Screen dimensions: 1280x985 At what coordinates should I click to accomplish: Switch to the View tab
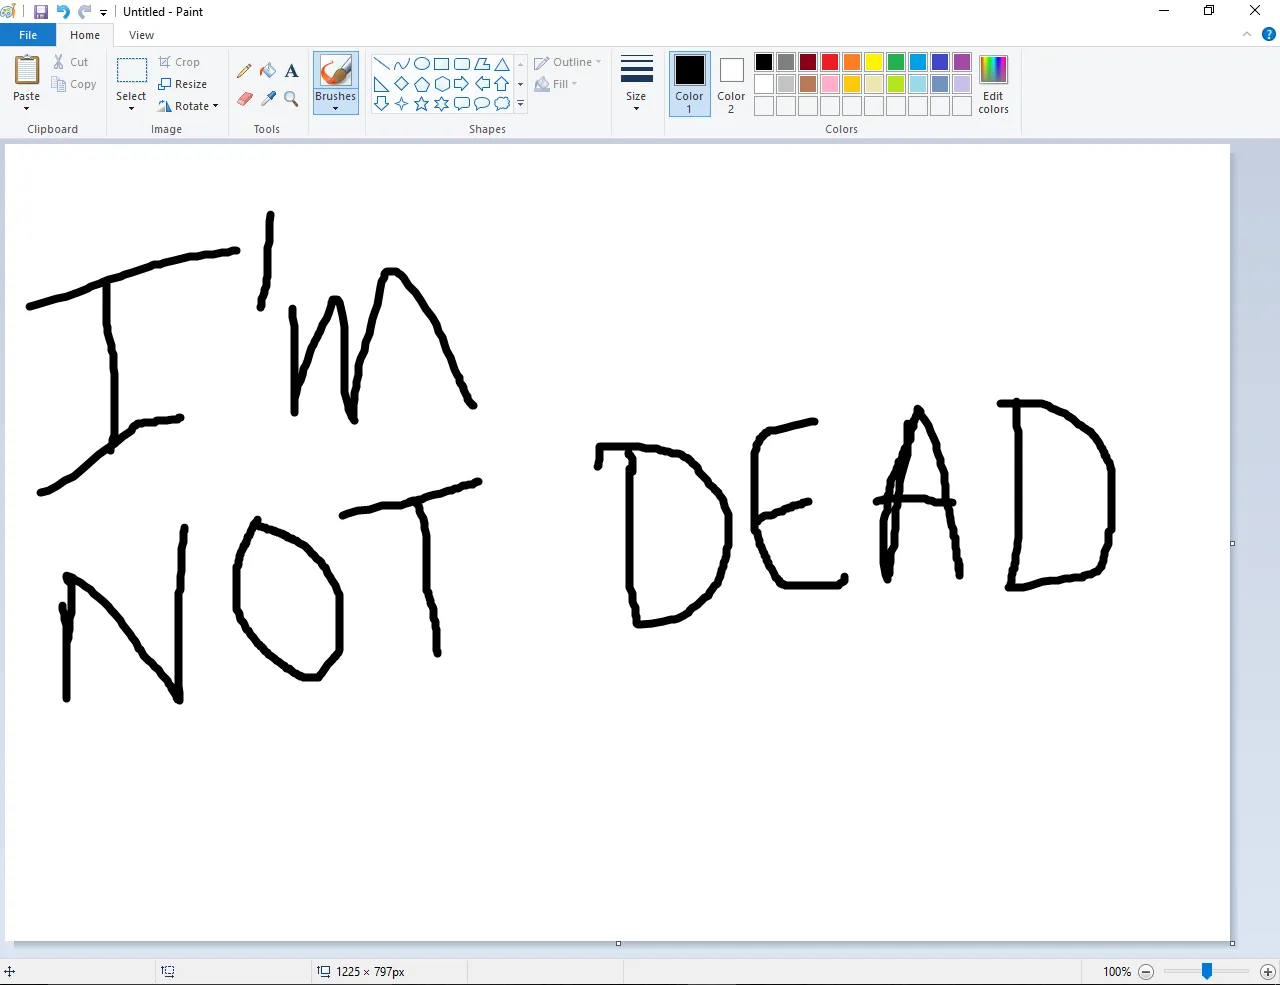coord(142,35)
